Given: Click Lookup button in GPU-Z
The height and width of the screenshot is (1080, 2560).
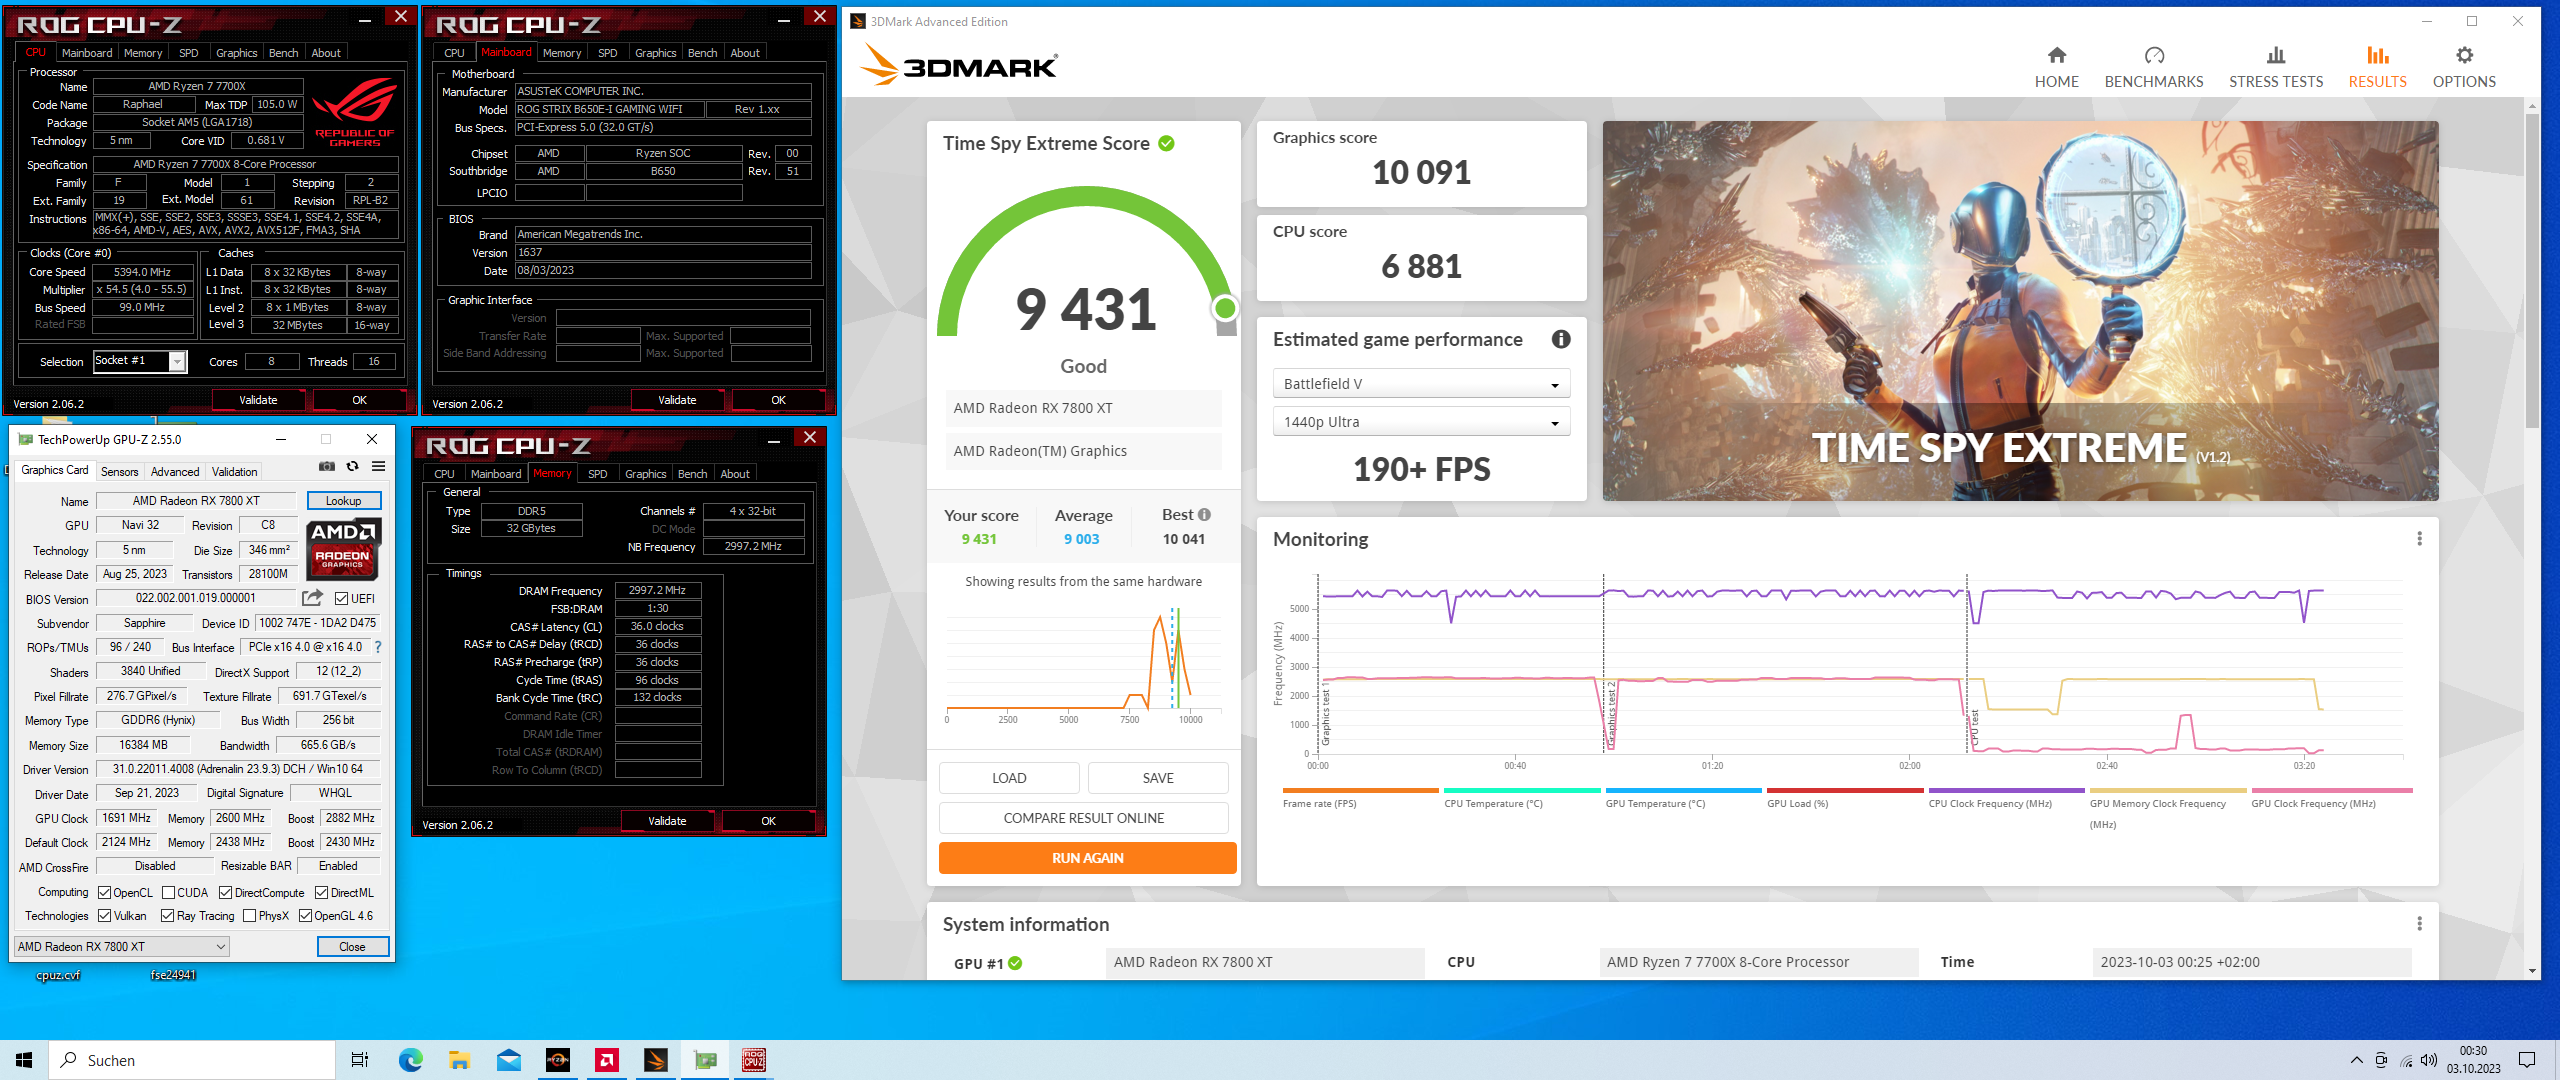Looking at the screenshot, I should (343, 501).
